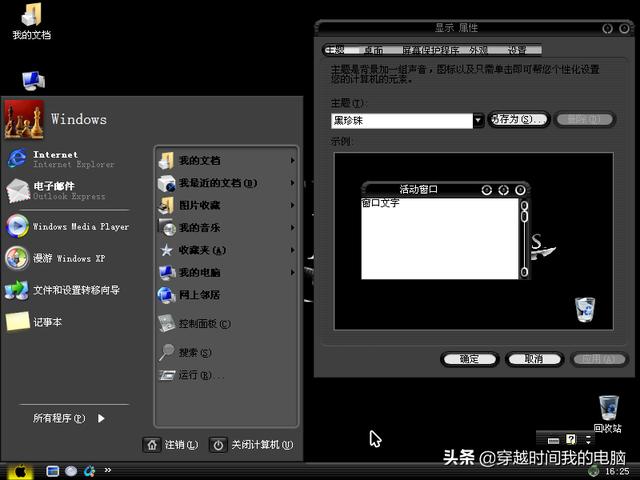Click the language bar help icon
Viewport: 640px width, 480px height.
(571, 439)
